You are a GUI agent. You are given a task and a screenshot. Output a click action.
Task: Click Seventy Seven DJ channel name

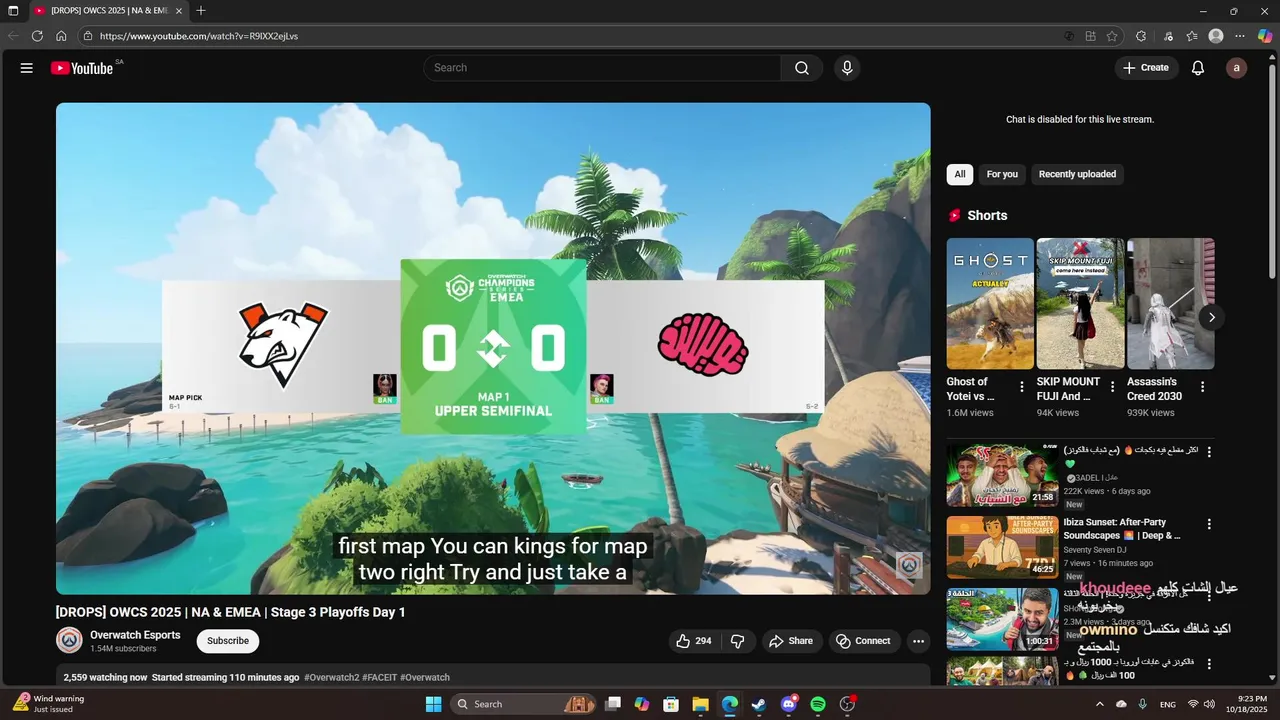point(1094,550)
